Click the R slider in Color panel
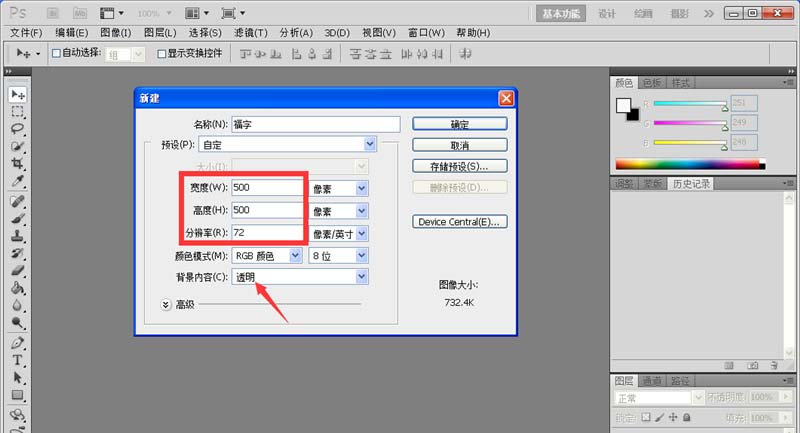800x433 pixels. point(690,104)
